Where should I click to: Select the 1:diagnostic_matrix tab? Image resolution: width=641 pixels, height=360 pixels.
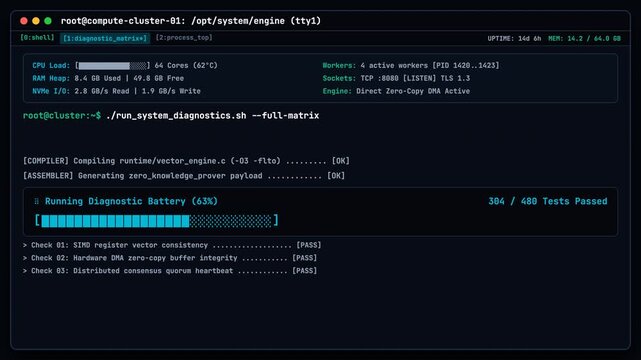coord(105,38)
